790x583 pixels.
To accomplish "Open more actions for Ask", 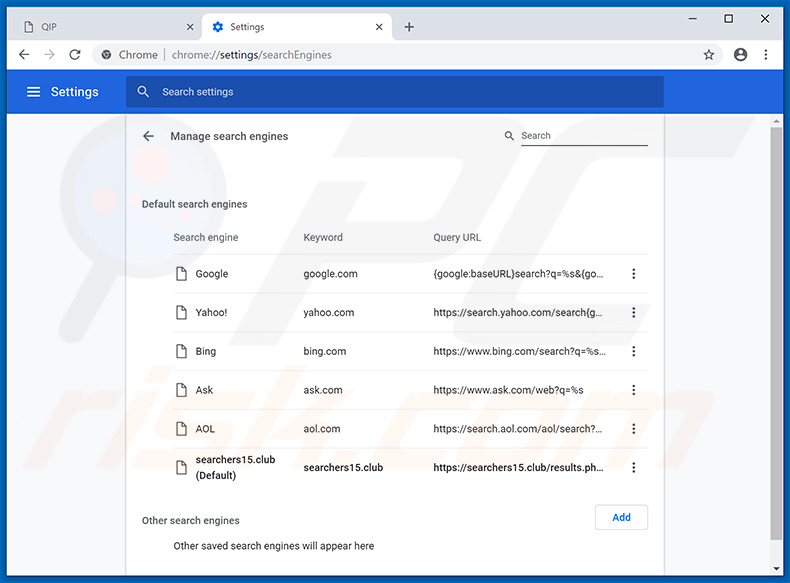I will (633, 390).
